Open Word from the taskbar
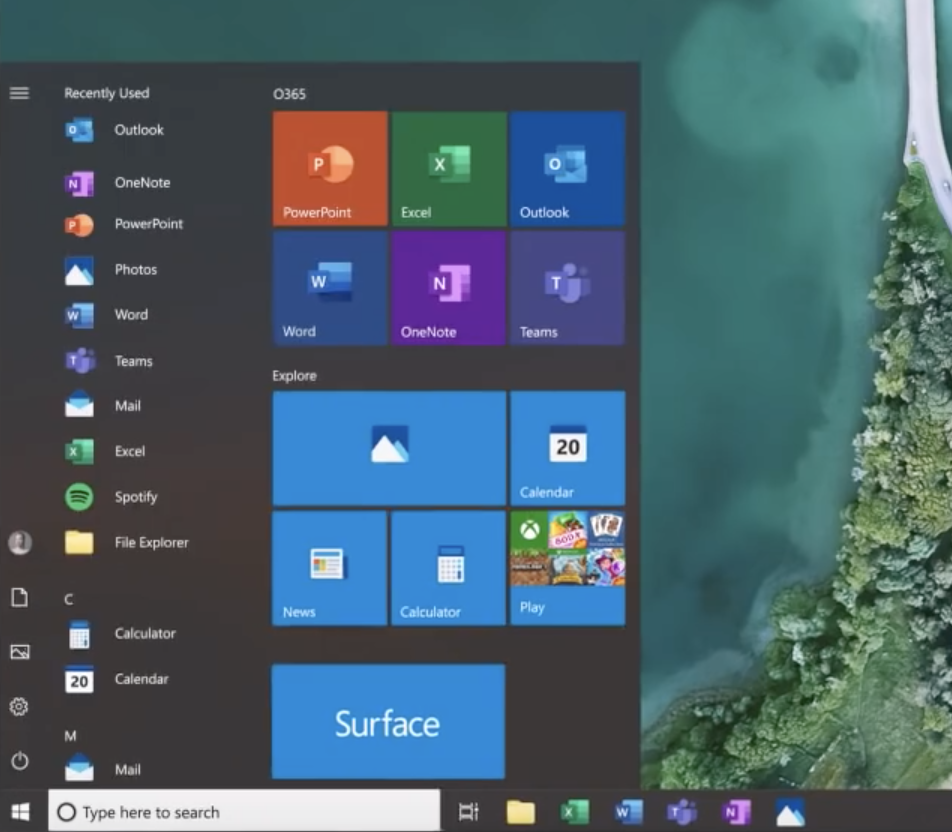The image size is (952, 832). click(x=628, y=812)
